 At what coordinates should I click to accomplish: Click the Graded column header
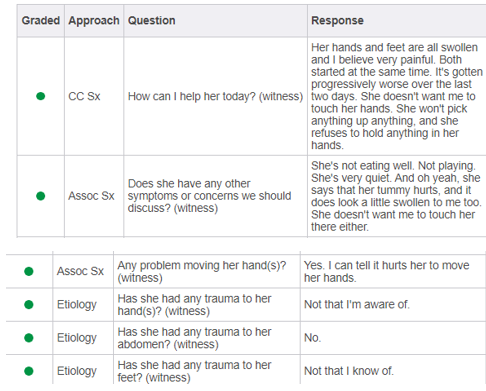coord(41,20)
